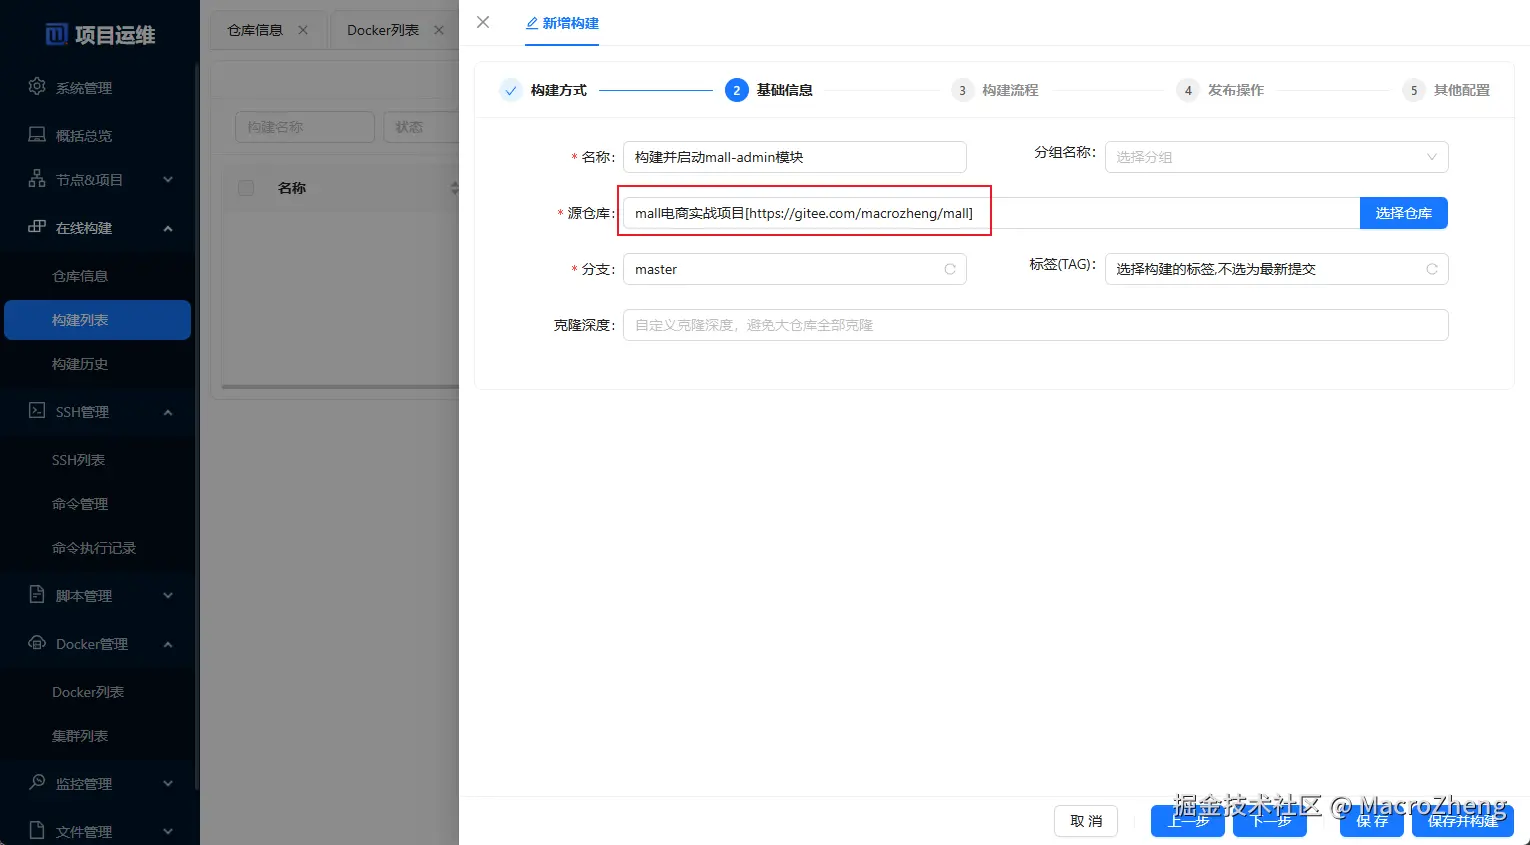Viewport: 1530px width, 845px height.
Task: Collapse the SSH管理 menu chevron
Action: coord(168,412)
